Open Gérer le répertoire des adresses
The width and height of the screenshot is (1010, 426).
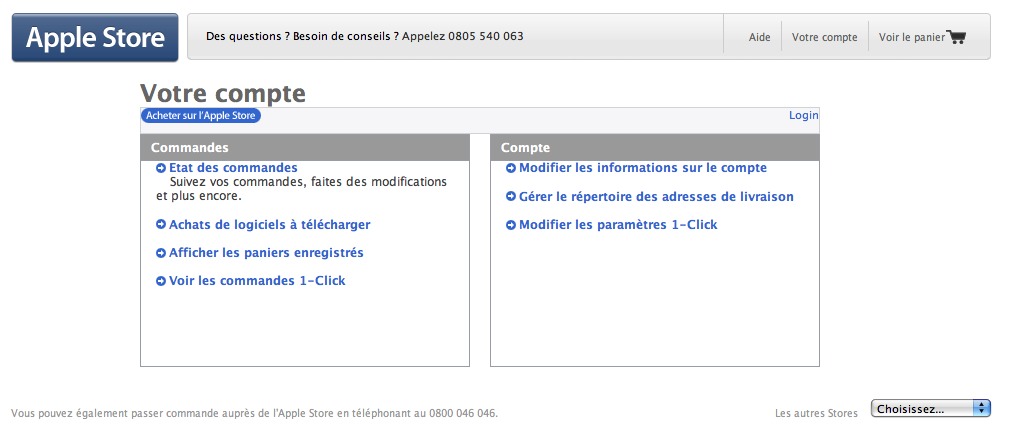[x=656, y=197]
